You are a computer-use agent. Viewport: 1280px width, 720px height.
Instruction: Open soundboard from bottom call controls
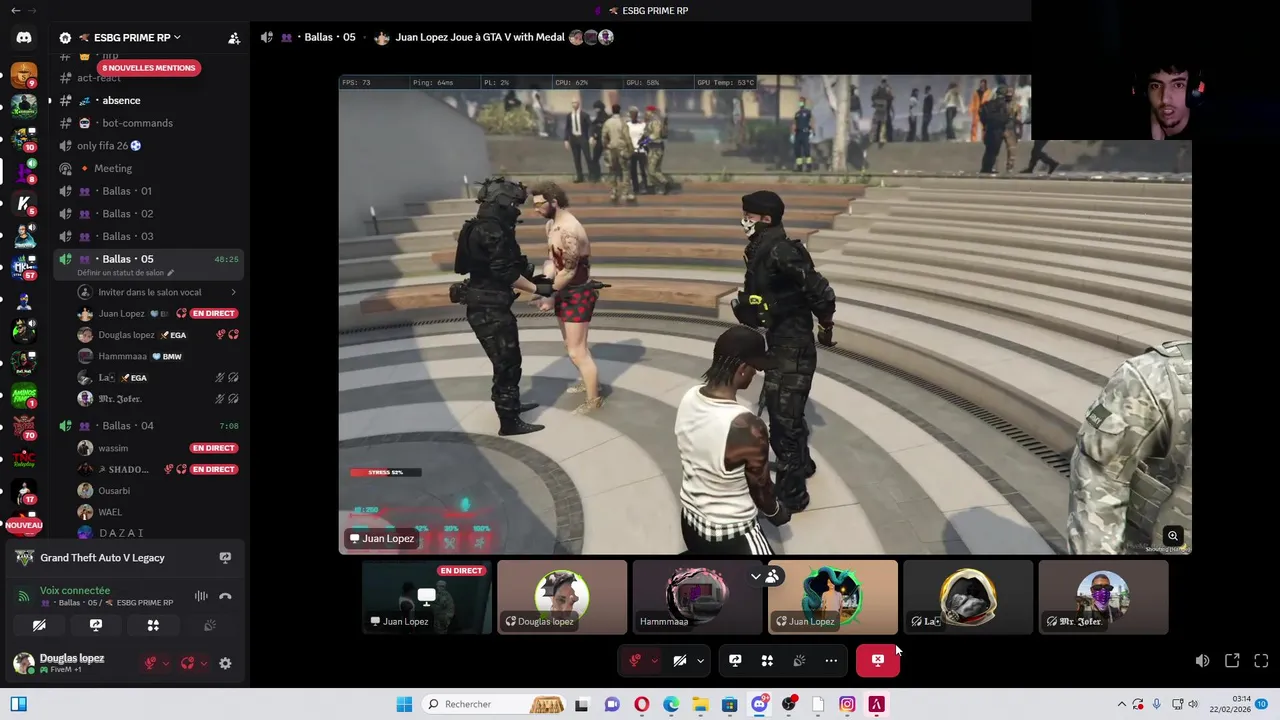click(x=799, y=660)
